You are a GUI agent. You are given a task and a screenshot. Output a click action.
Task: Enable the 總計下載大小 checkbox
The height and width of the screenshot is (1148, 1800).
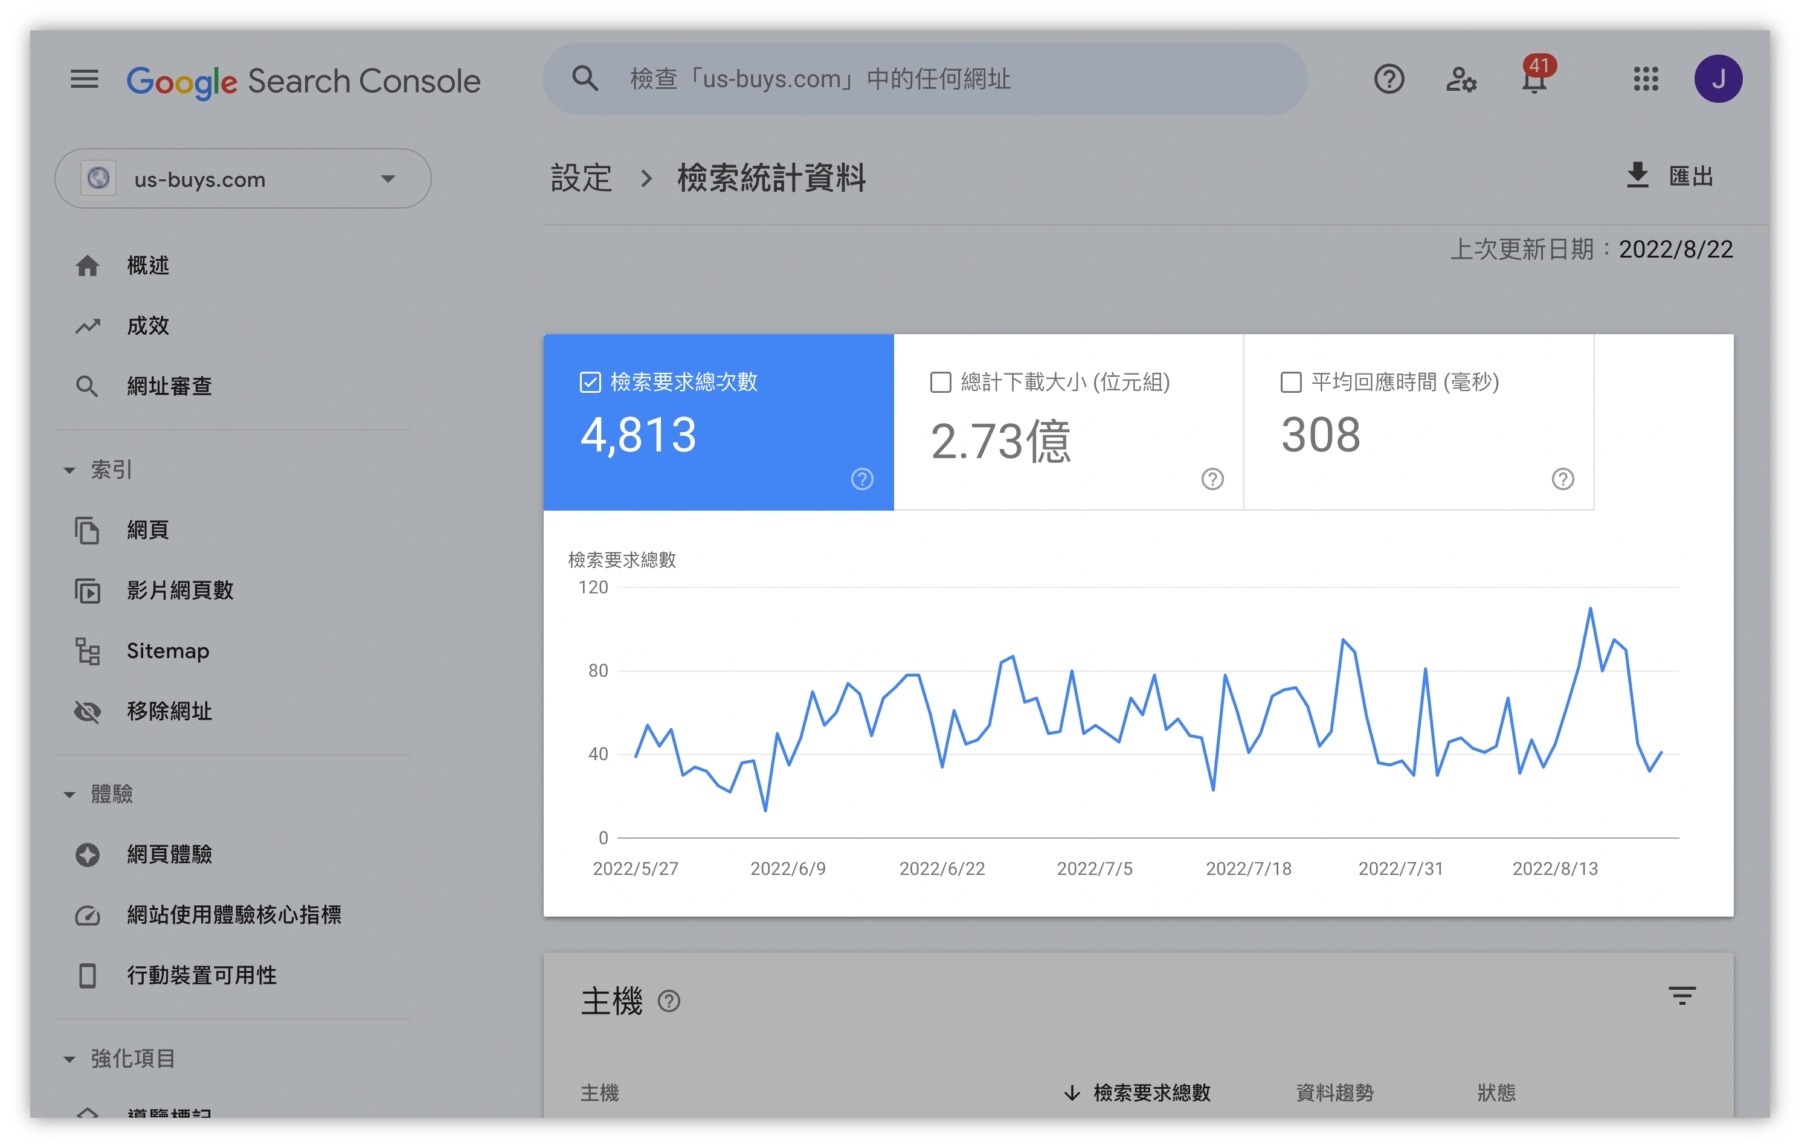(940, 382)
